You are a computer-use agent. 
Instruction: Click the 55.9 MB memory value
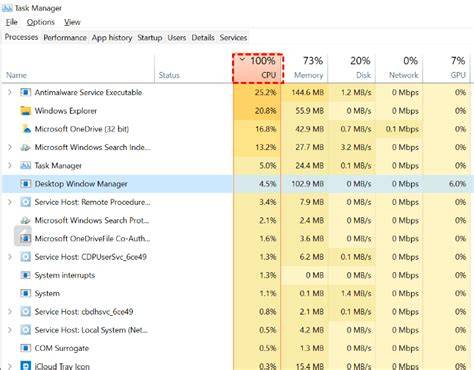310,111
